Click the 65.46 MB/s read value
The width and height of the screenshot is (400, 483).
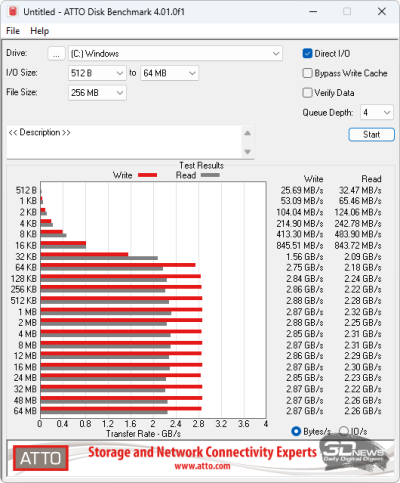(360, 201)
